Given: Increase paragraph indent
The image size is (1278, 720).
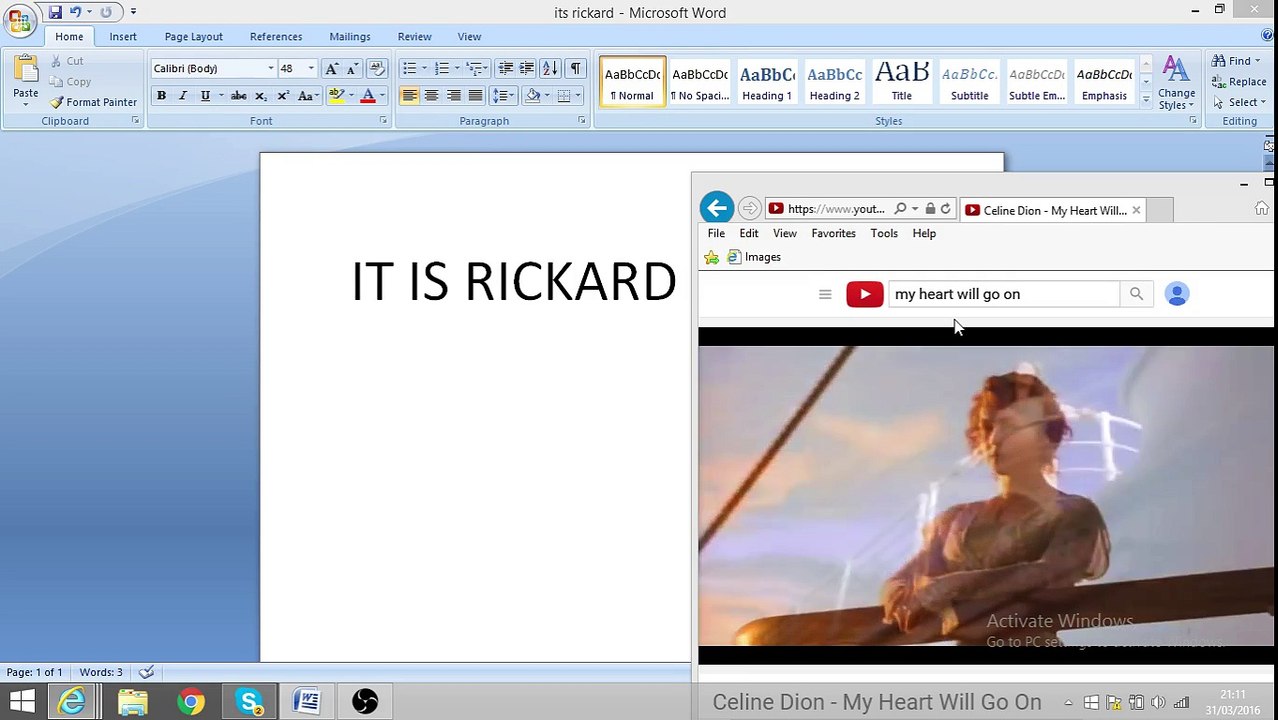Looking at the screenshot, I should (527, 68).
